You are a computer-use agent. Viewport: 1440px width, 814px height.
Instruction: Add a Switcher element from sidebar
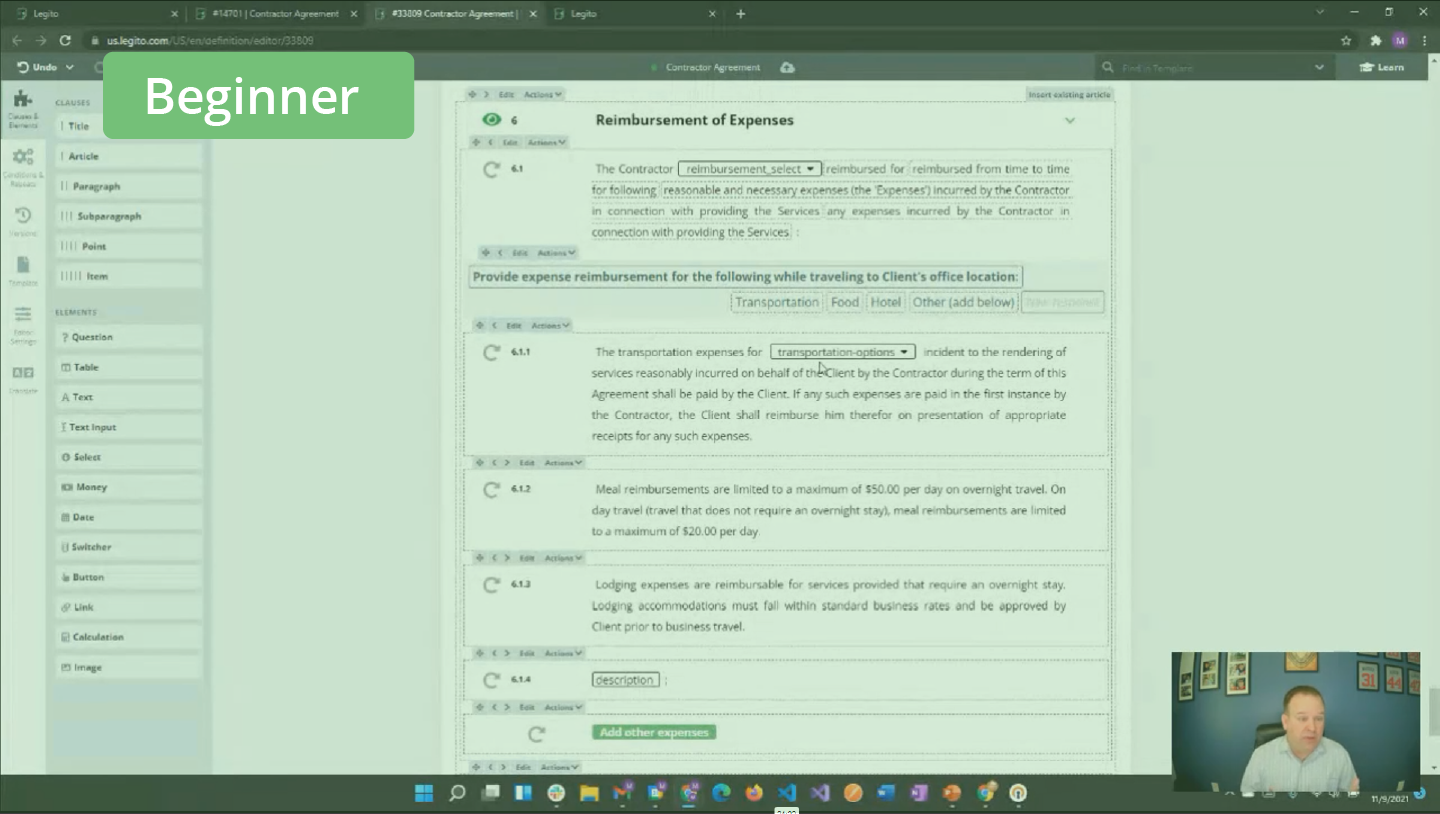[130, 547]
